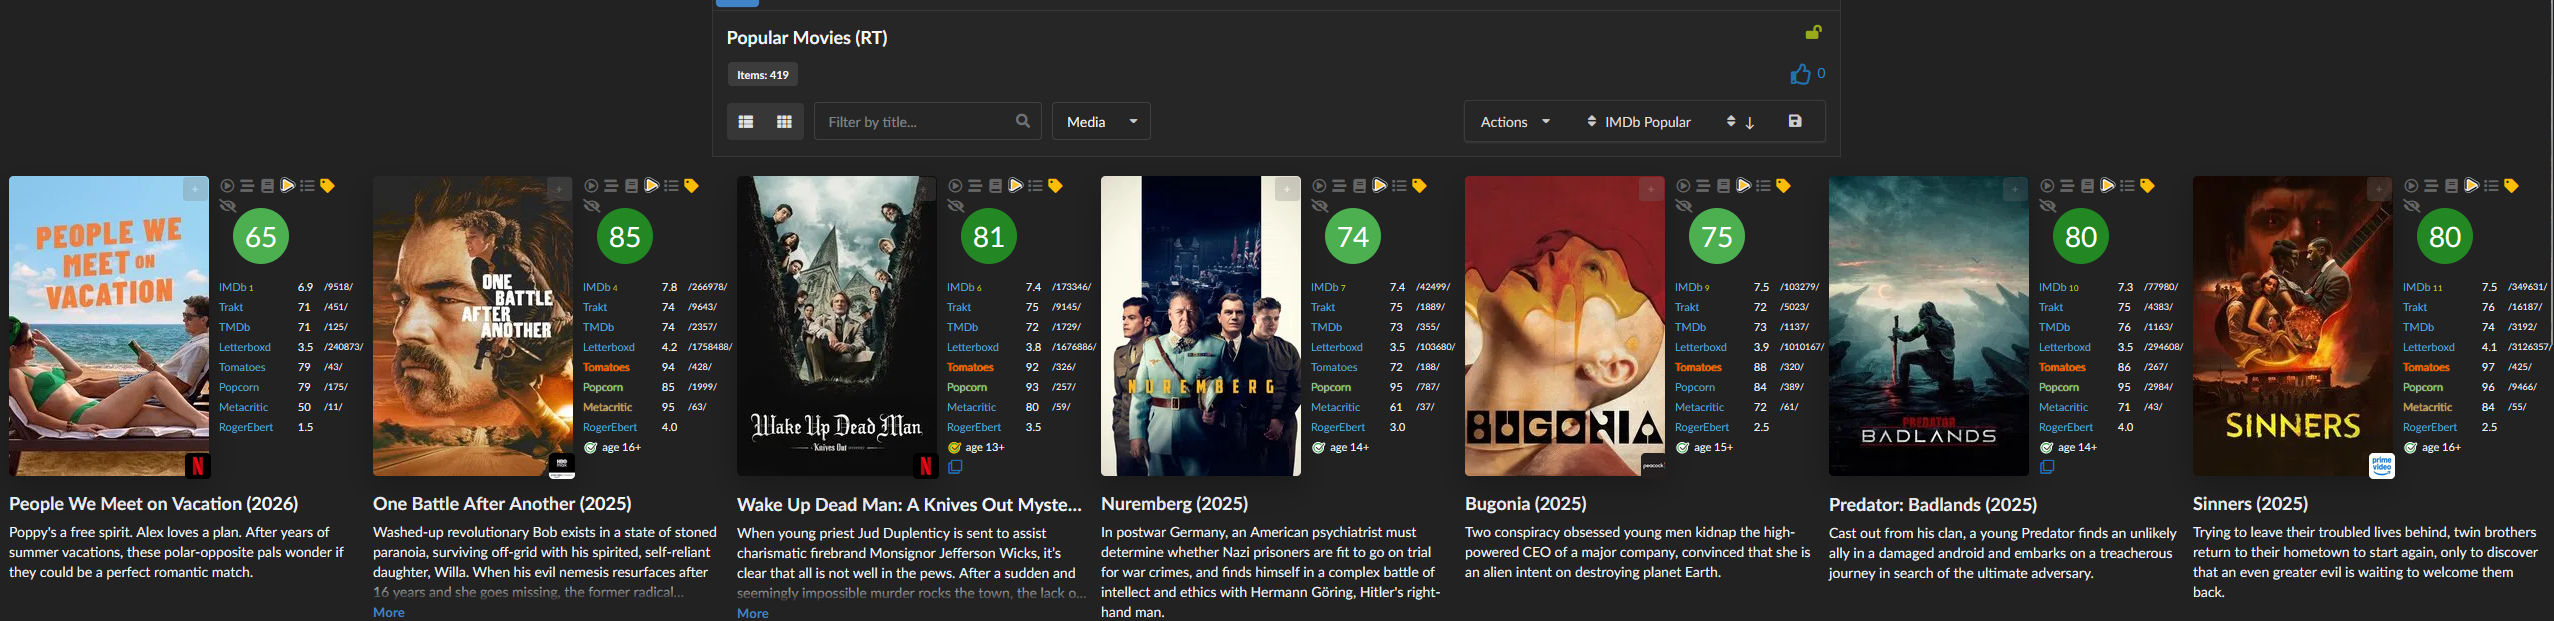Click the book icon for Predator: Badlands

(x=2087, y=186)
